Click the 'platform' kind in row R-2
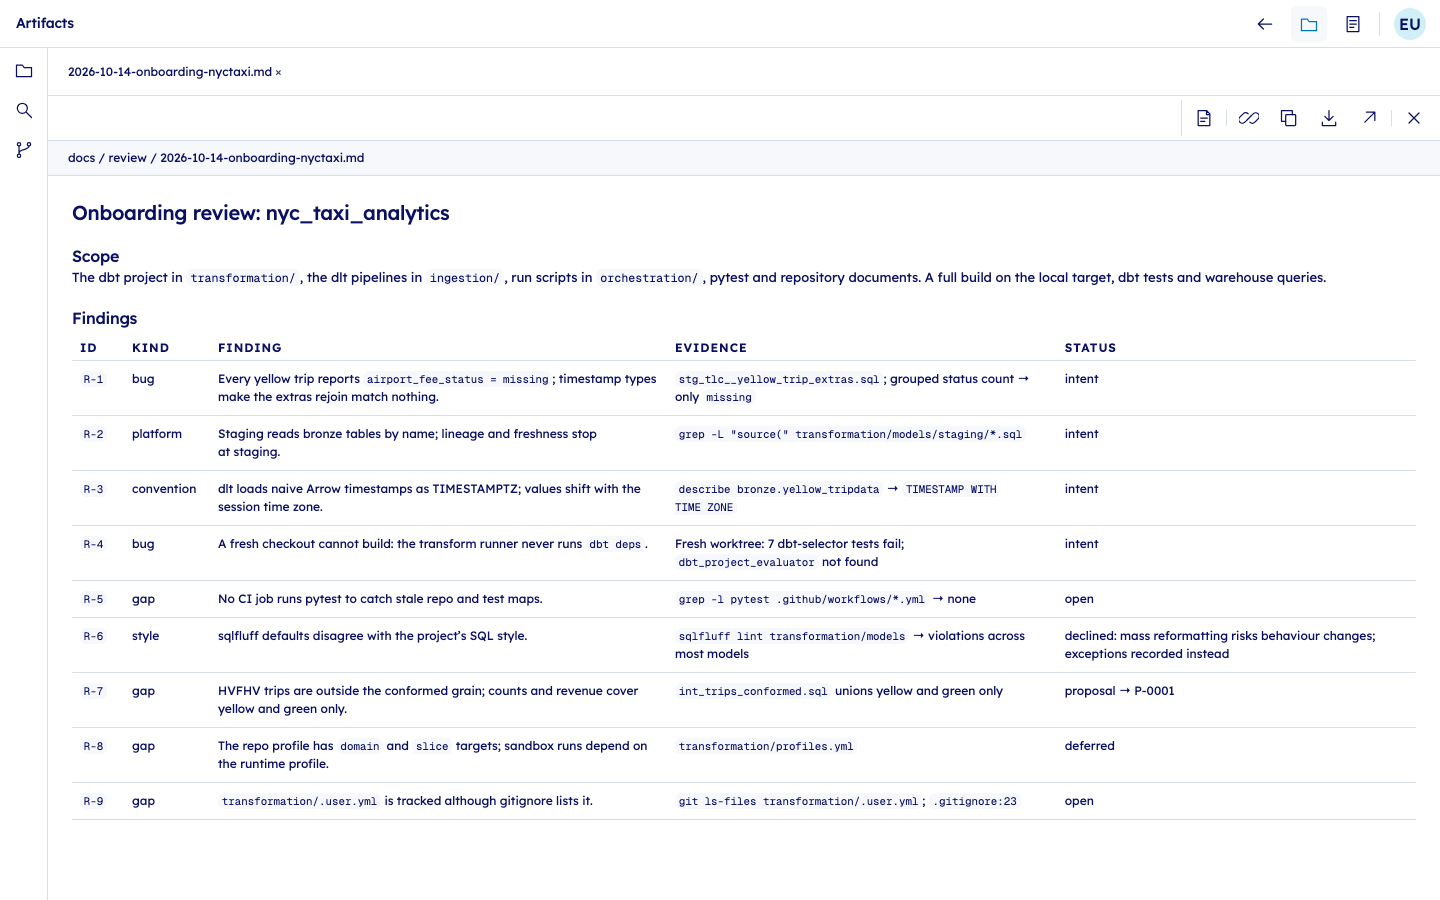Image resolution: width=1440 pixels, height=900 pixels. coord(157,434)
